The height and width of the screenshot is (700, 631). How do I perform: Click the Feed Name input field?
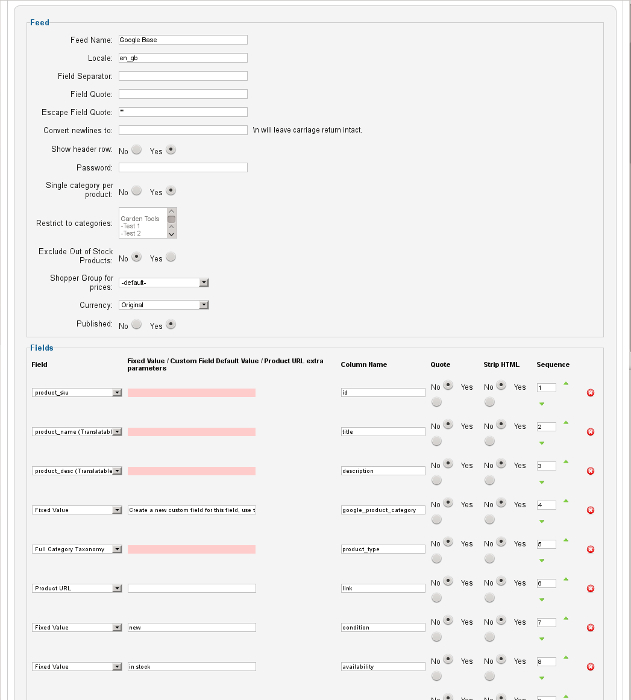coord(183,40)
